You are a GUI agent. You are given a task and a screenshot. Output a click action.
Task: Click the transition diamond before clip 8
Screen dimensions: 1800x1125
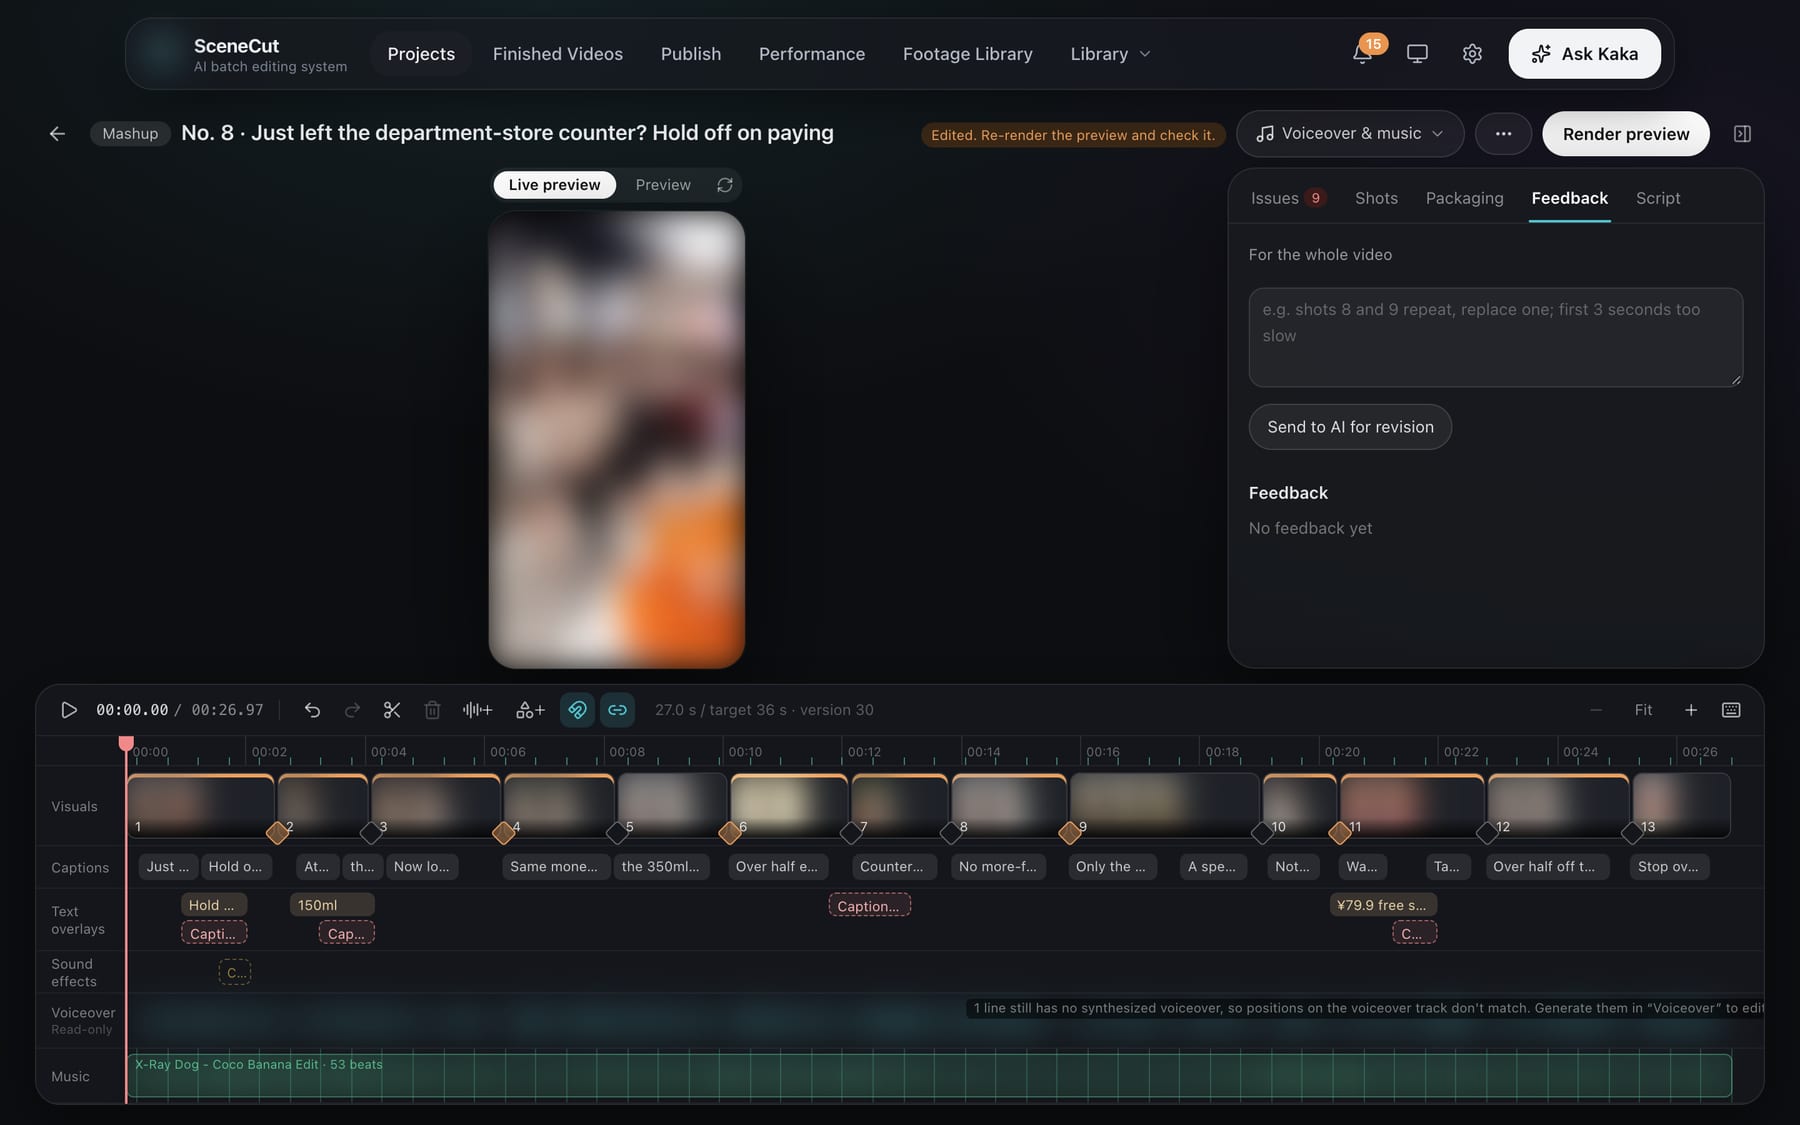click(x=950, y=832)
